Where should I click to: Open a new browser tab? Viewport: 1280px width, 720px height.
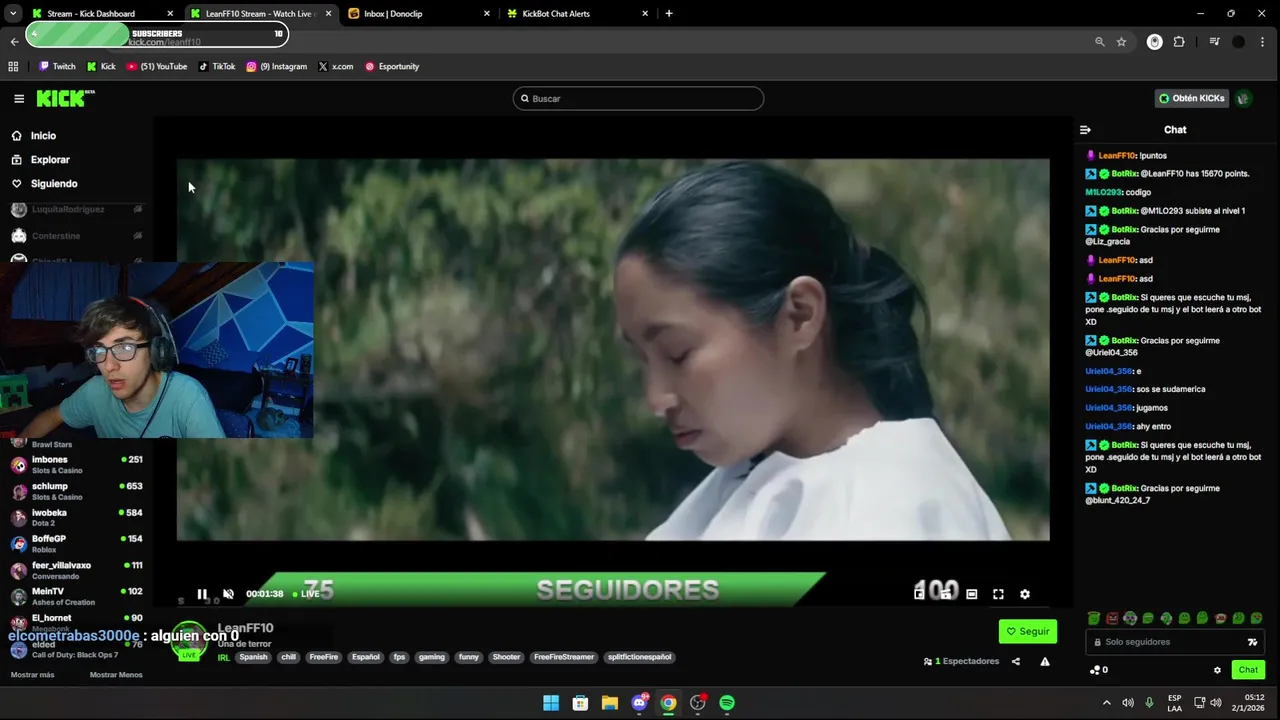(x=669, y=14)
